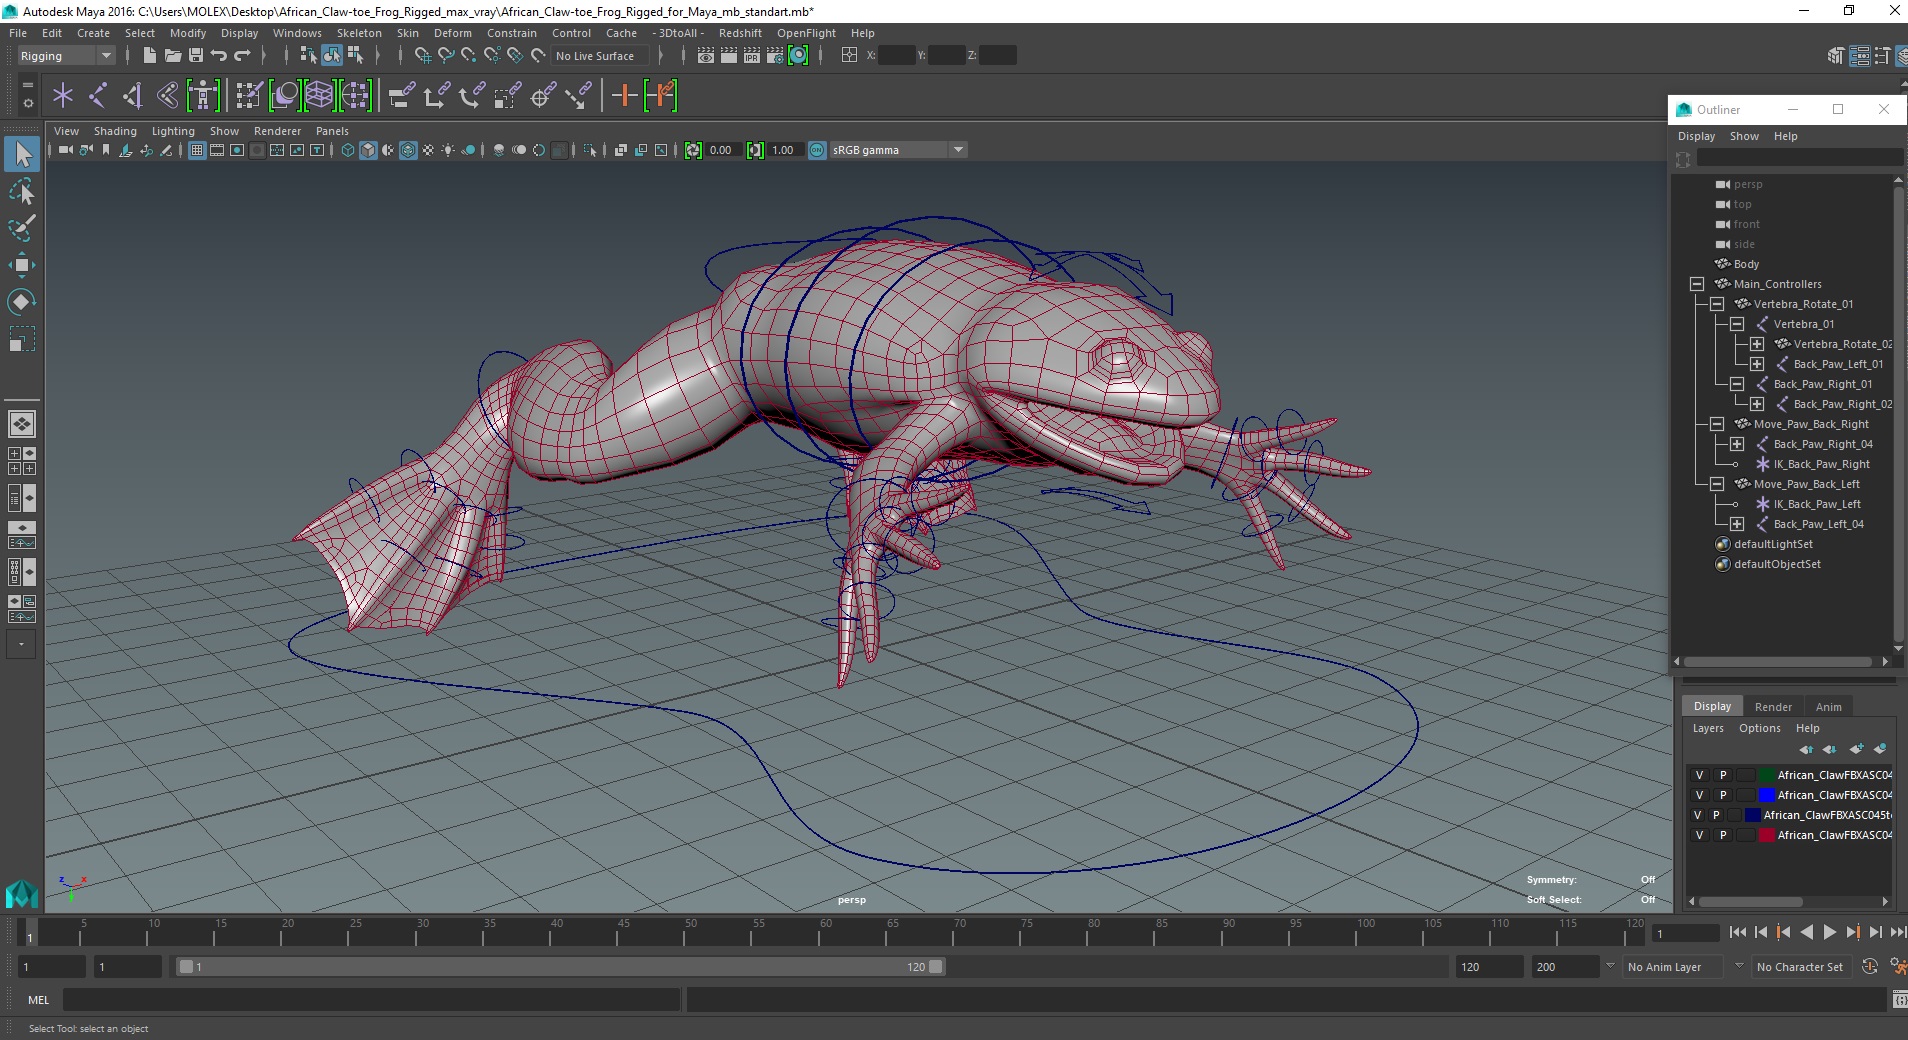Viewport: 1908px width, 1040px height.
Task: Click the Set Key orange plus shelf icon
Action: 624,96
